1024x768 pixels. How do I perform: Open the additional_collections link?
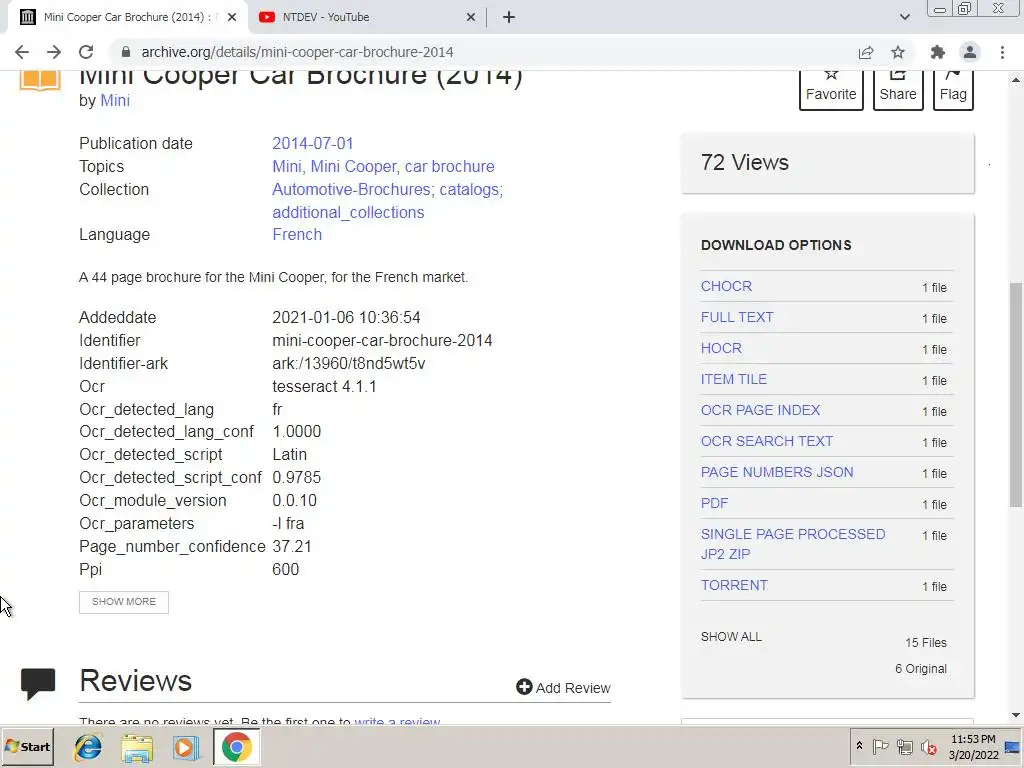[x=348, y=212]
